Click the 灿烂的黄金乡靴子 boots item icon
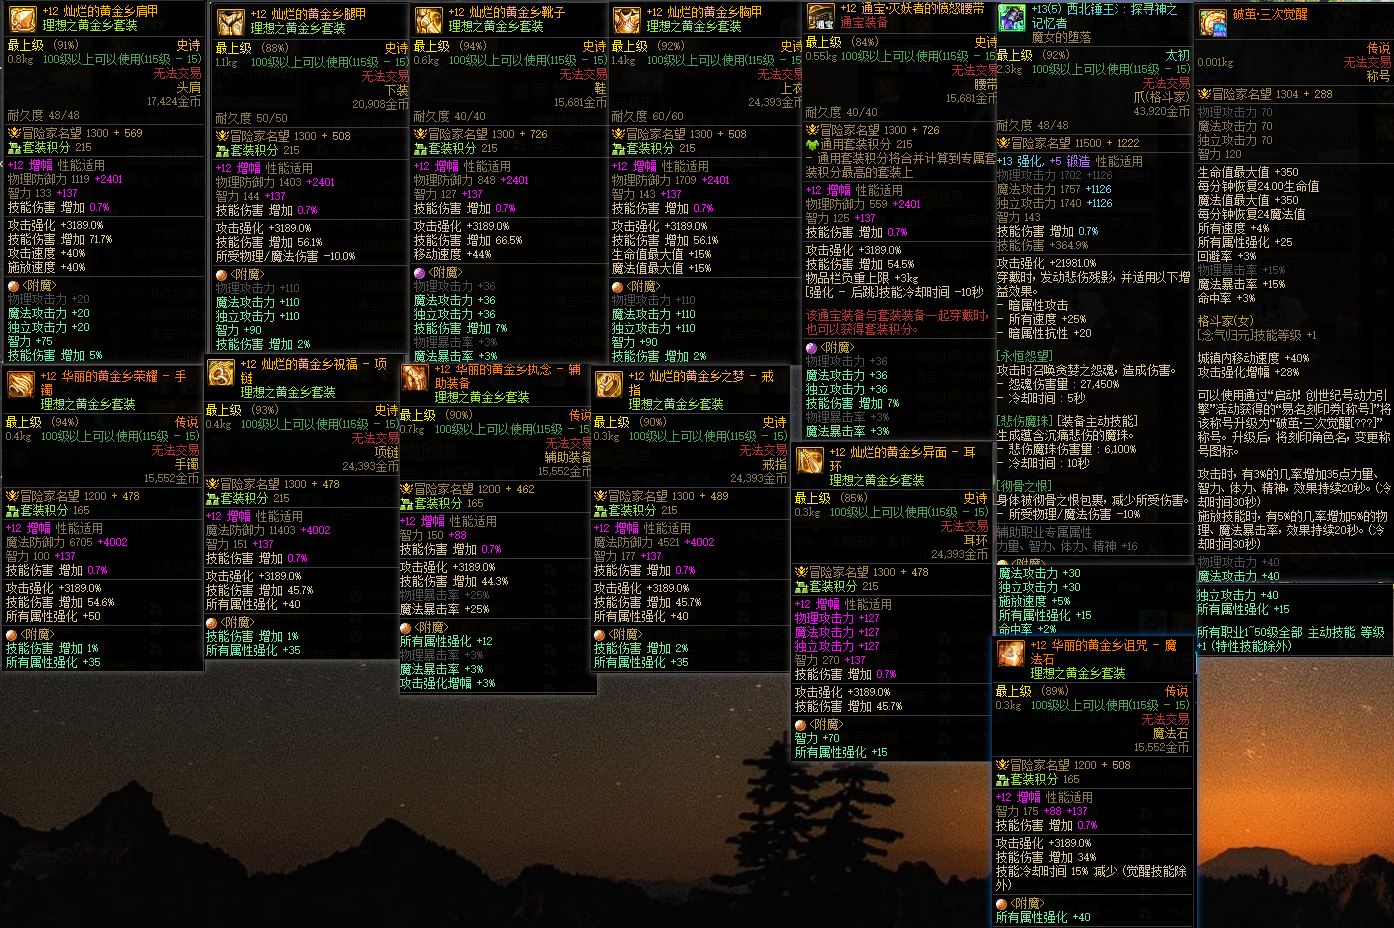This screenshot has height=928, width=1394. (428, 19)
